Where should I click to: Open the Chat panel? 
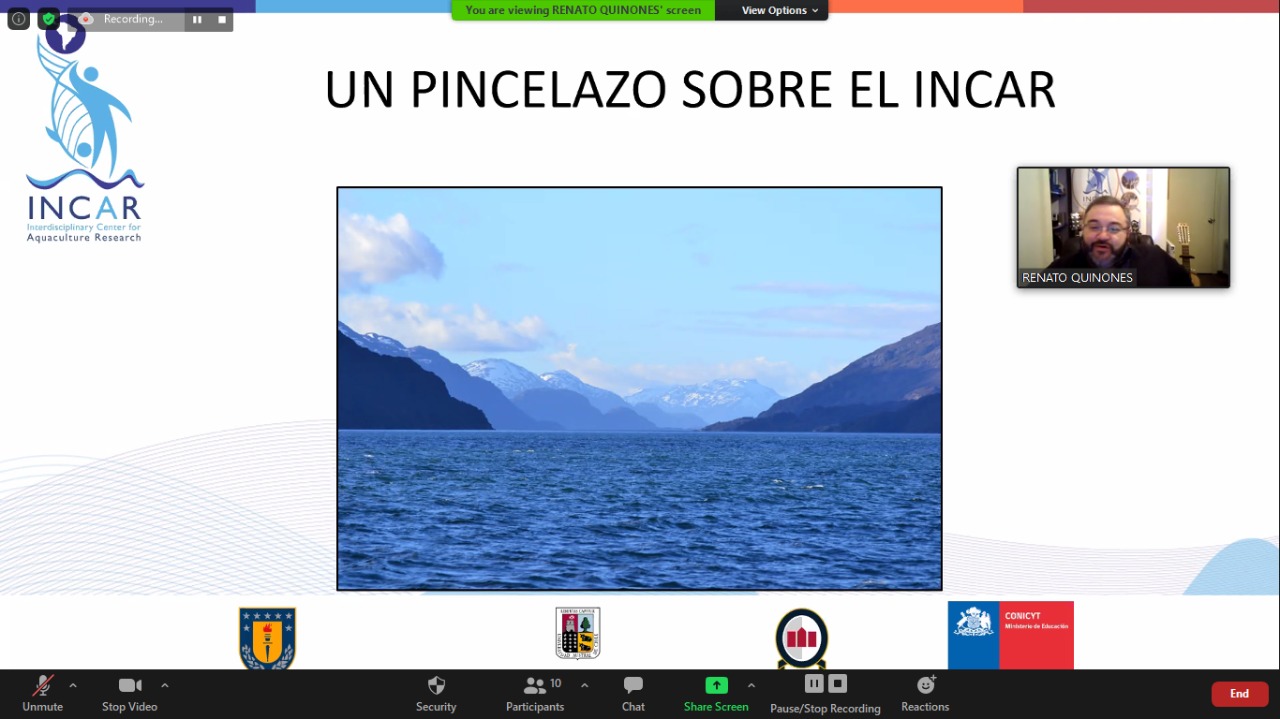click(x=633, y=686)
